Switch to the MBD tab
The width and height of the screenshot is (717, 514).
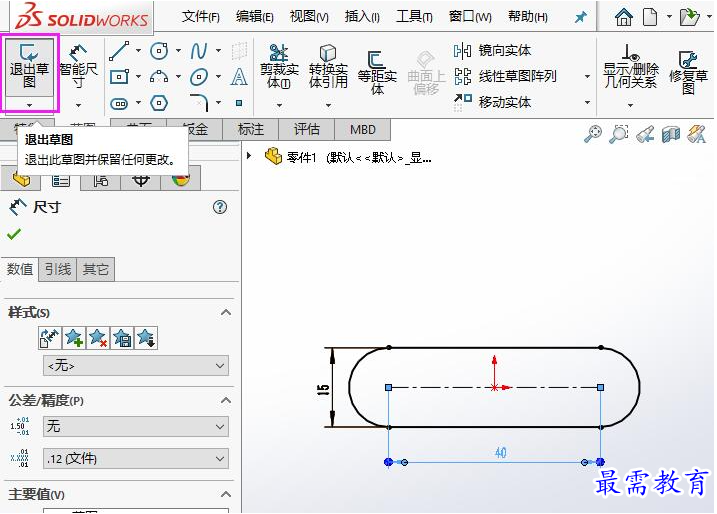363,129
